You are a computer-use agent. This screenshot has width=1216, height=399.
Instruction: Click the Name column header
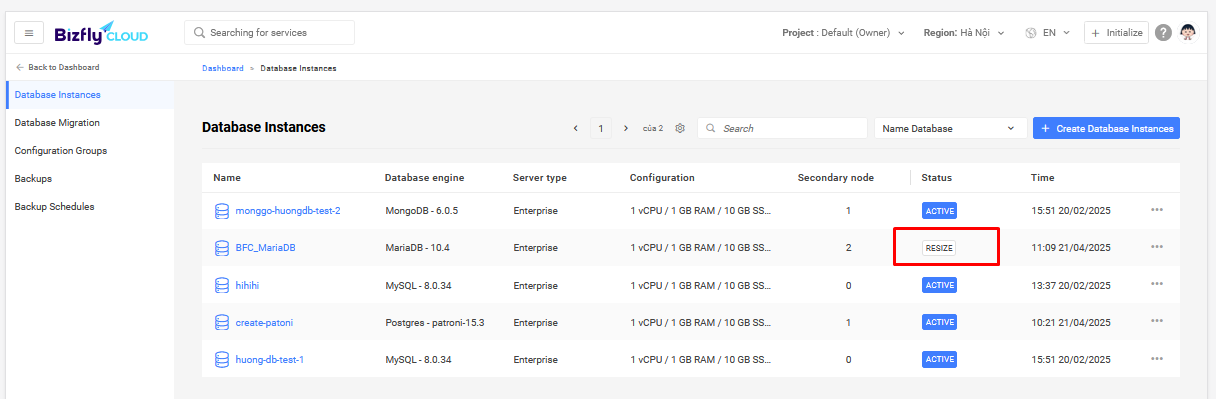[x=227, y=178]
